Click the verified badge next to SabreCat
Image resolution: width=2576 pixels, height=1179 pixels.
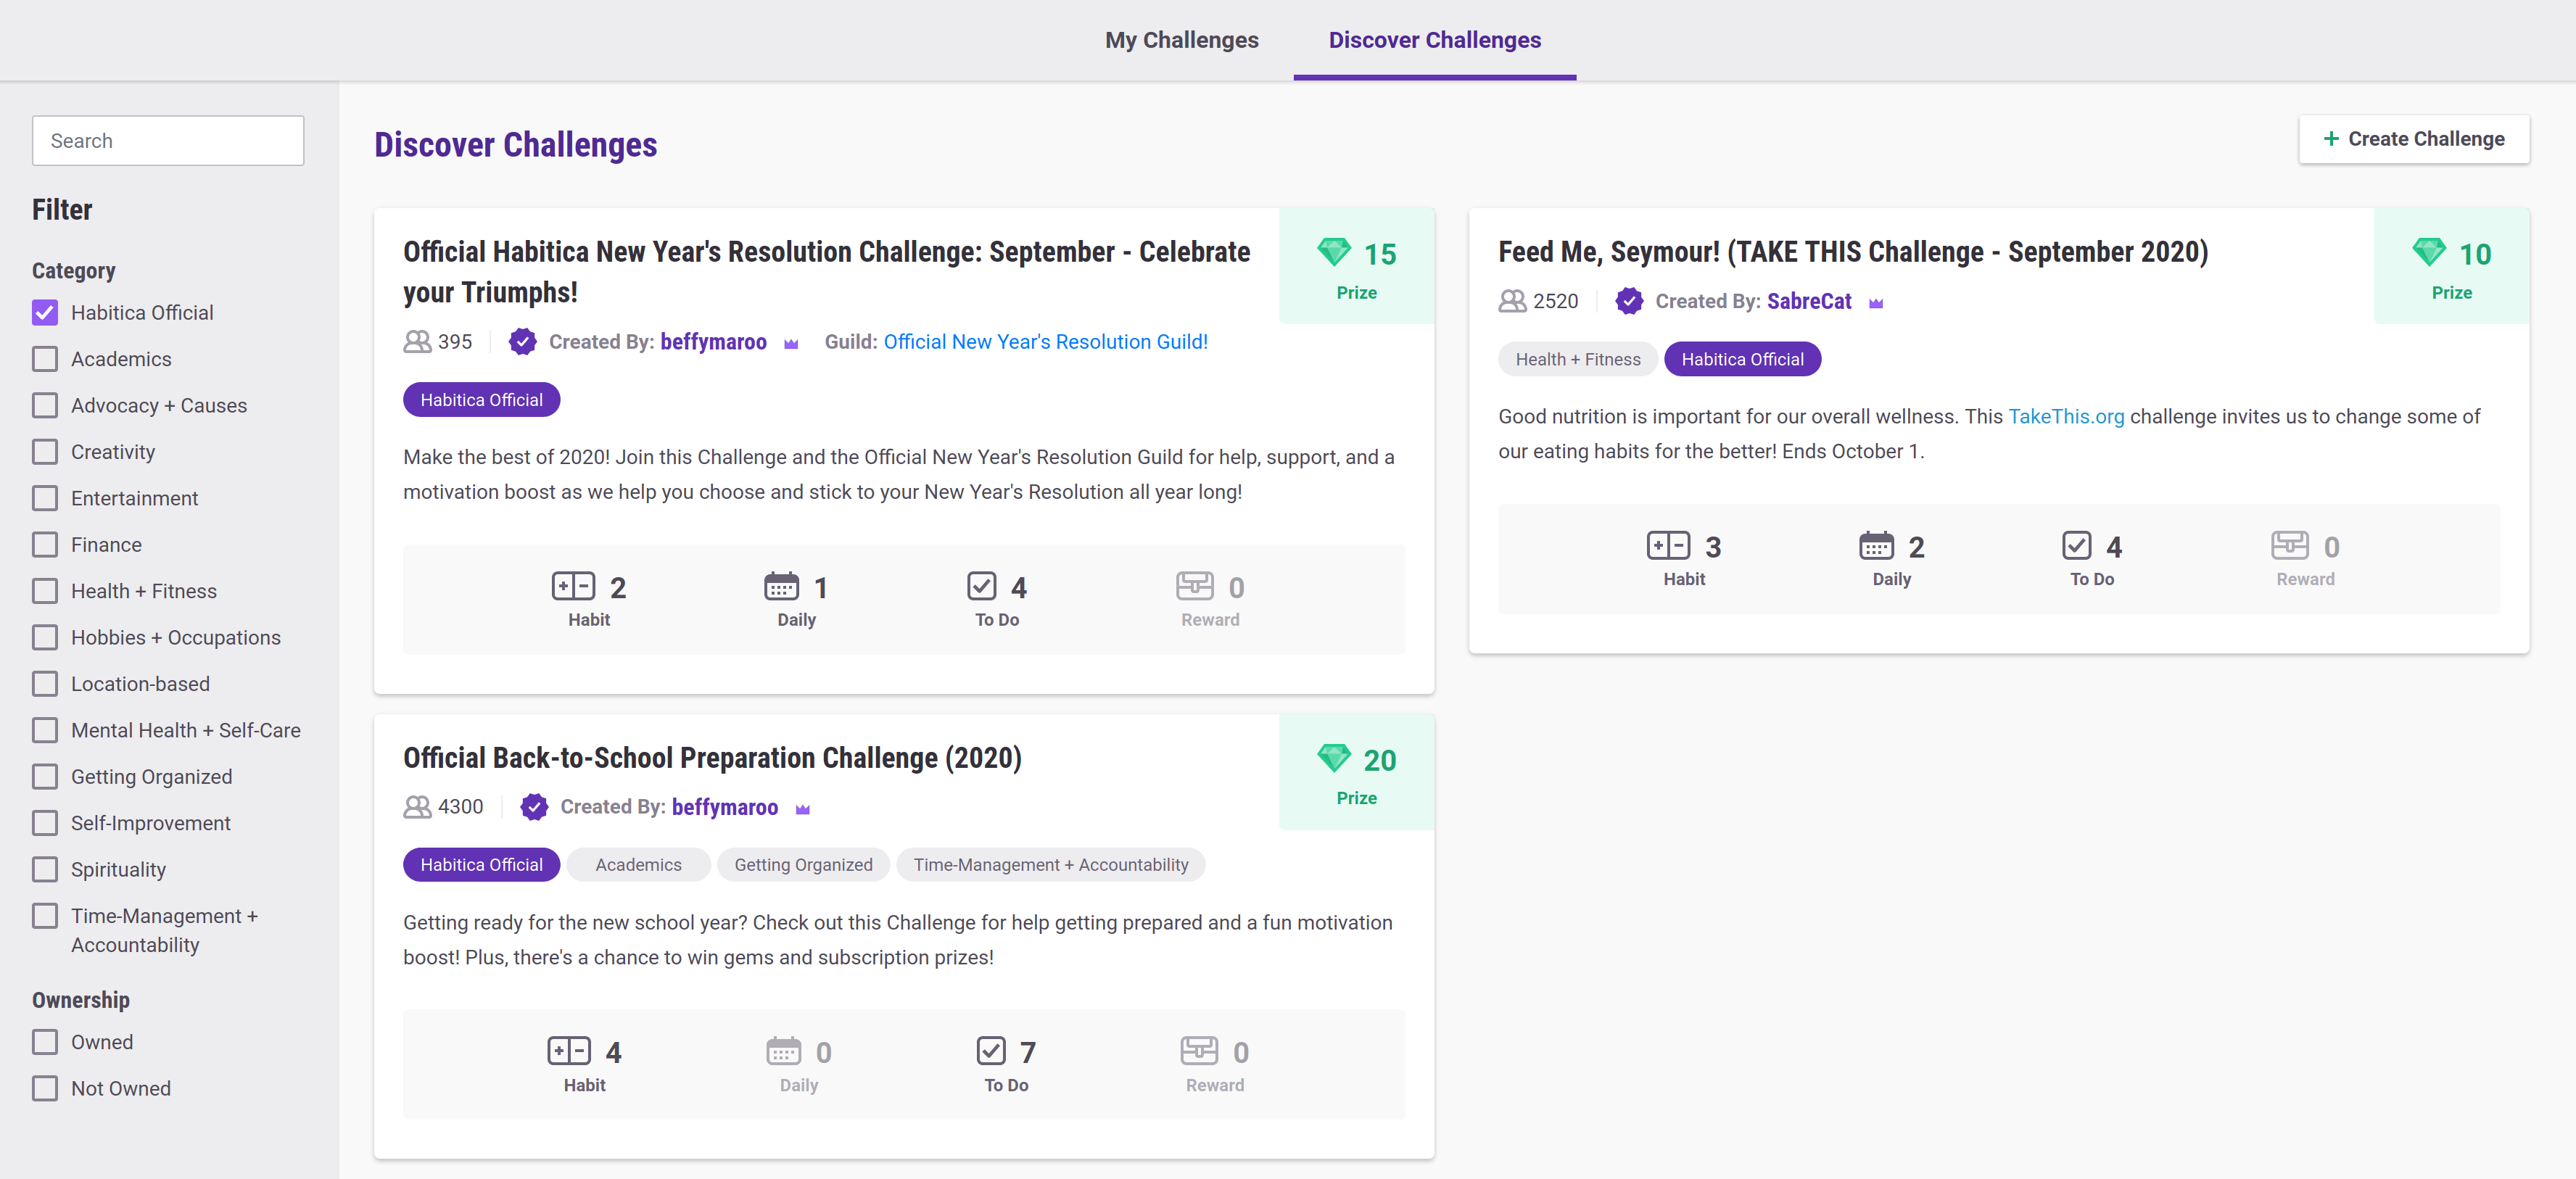pyautogui.click(x=1629, y=301)
